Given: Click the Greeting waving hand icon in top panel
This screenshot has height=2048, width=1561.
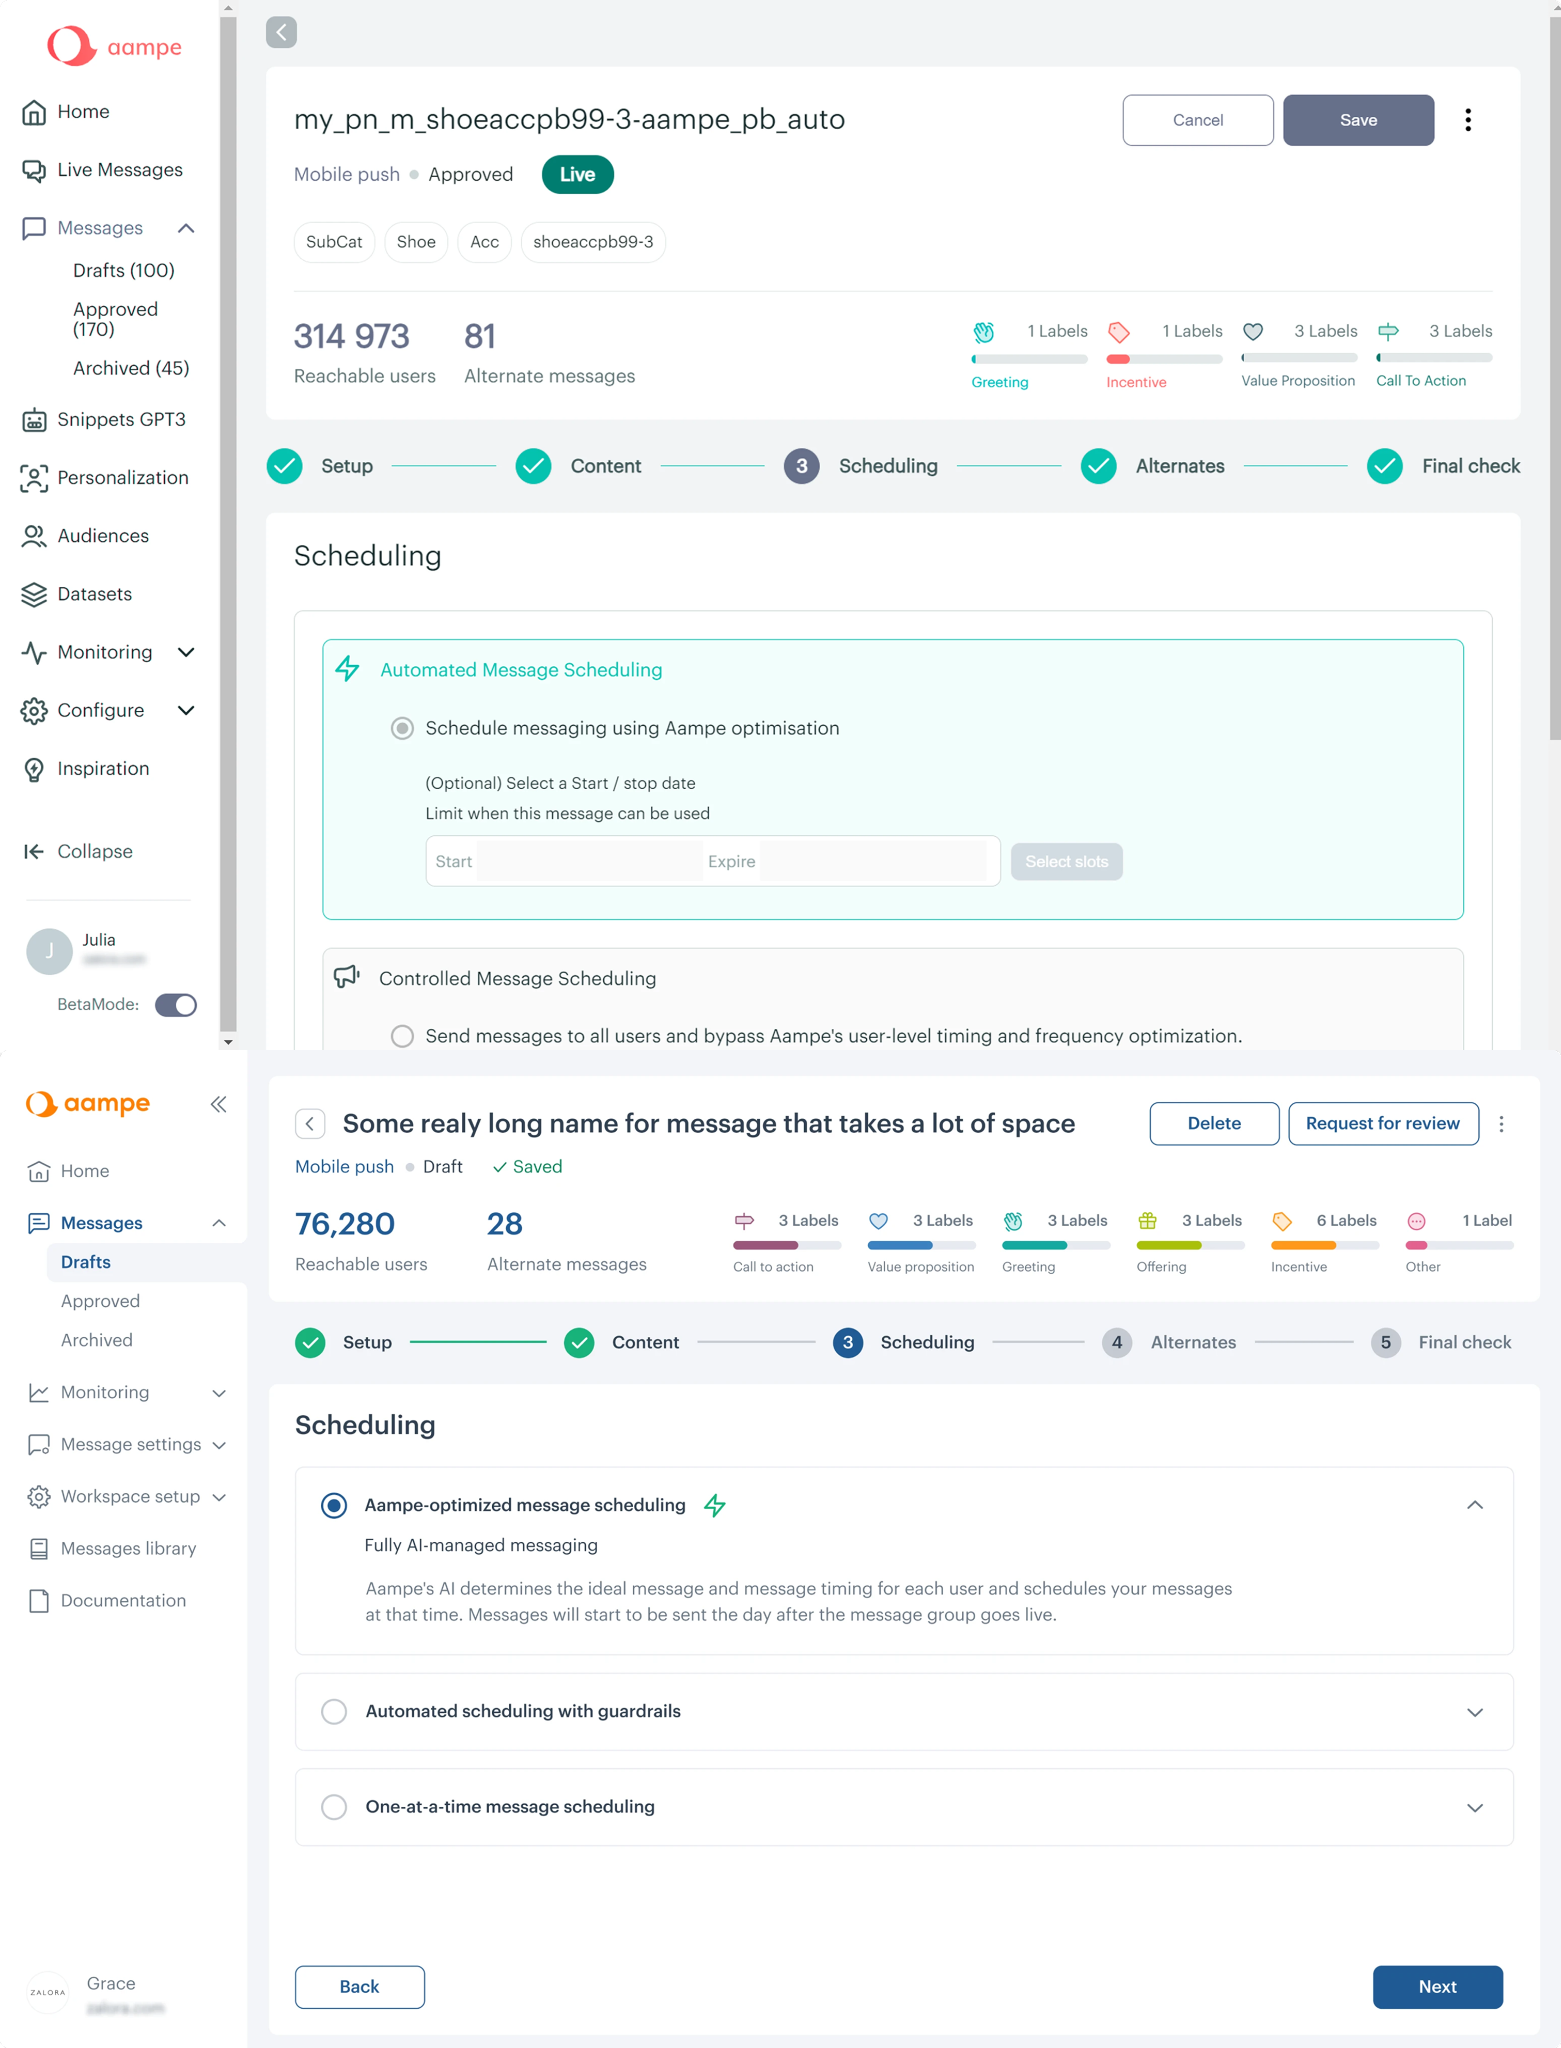Looking at the screenshot, I should pyautogui.click(x=984, y=332).
